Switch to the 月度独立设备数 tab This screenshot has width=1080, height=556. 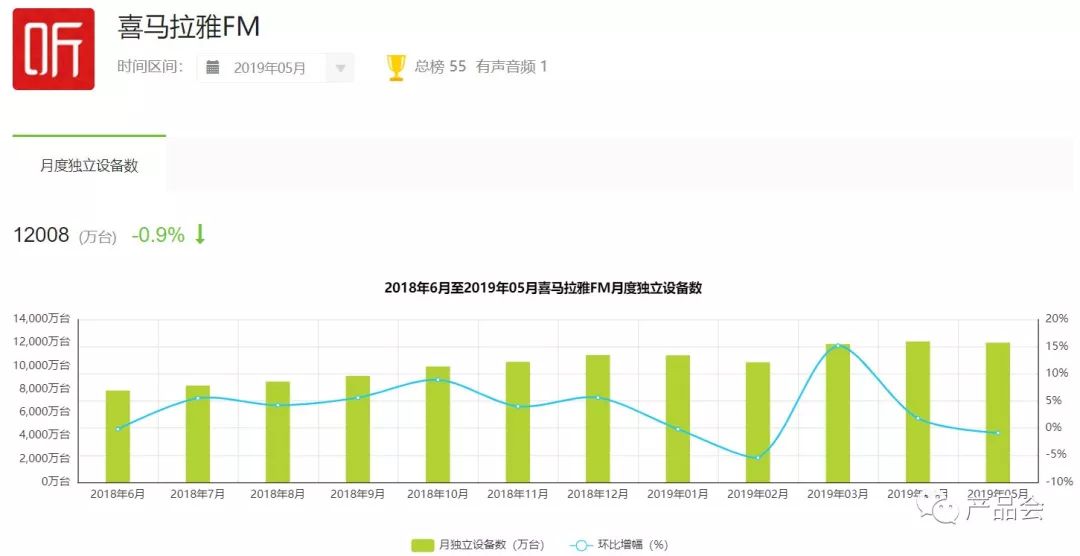point(89,166)
